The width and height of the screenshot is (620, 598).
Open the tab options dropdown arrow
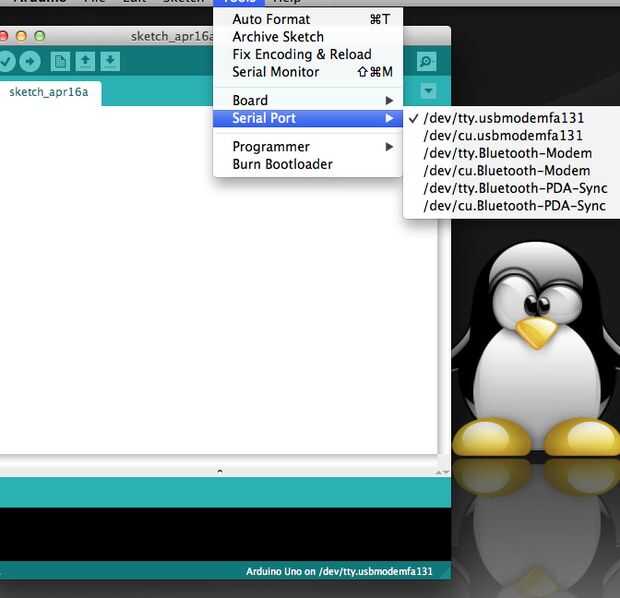(x=428, y=91)
